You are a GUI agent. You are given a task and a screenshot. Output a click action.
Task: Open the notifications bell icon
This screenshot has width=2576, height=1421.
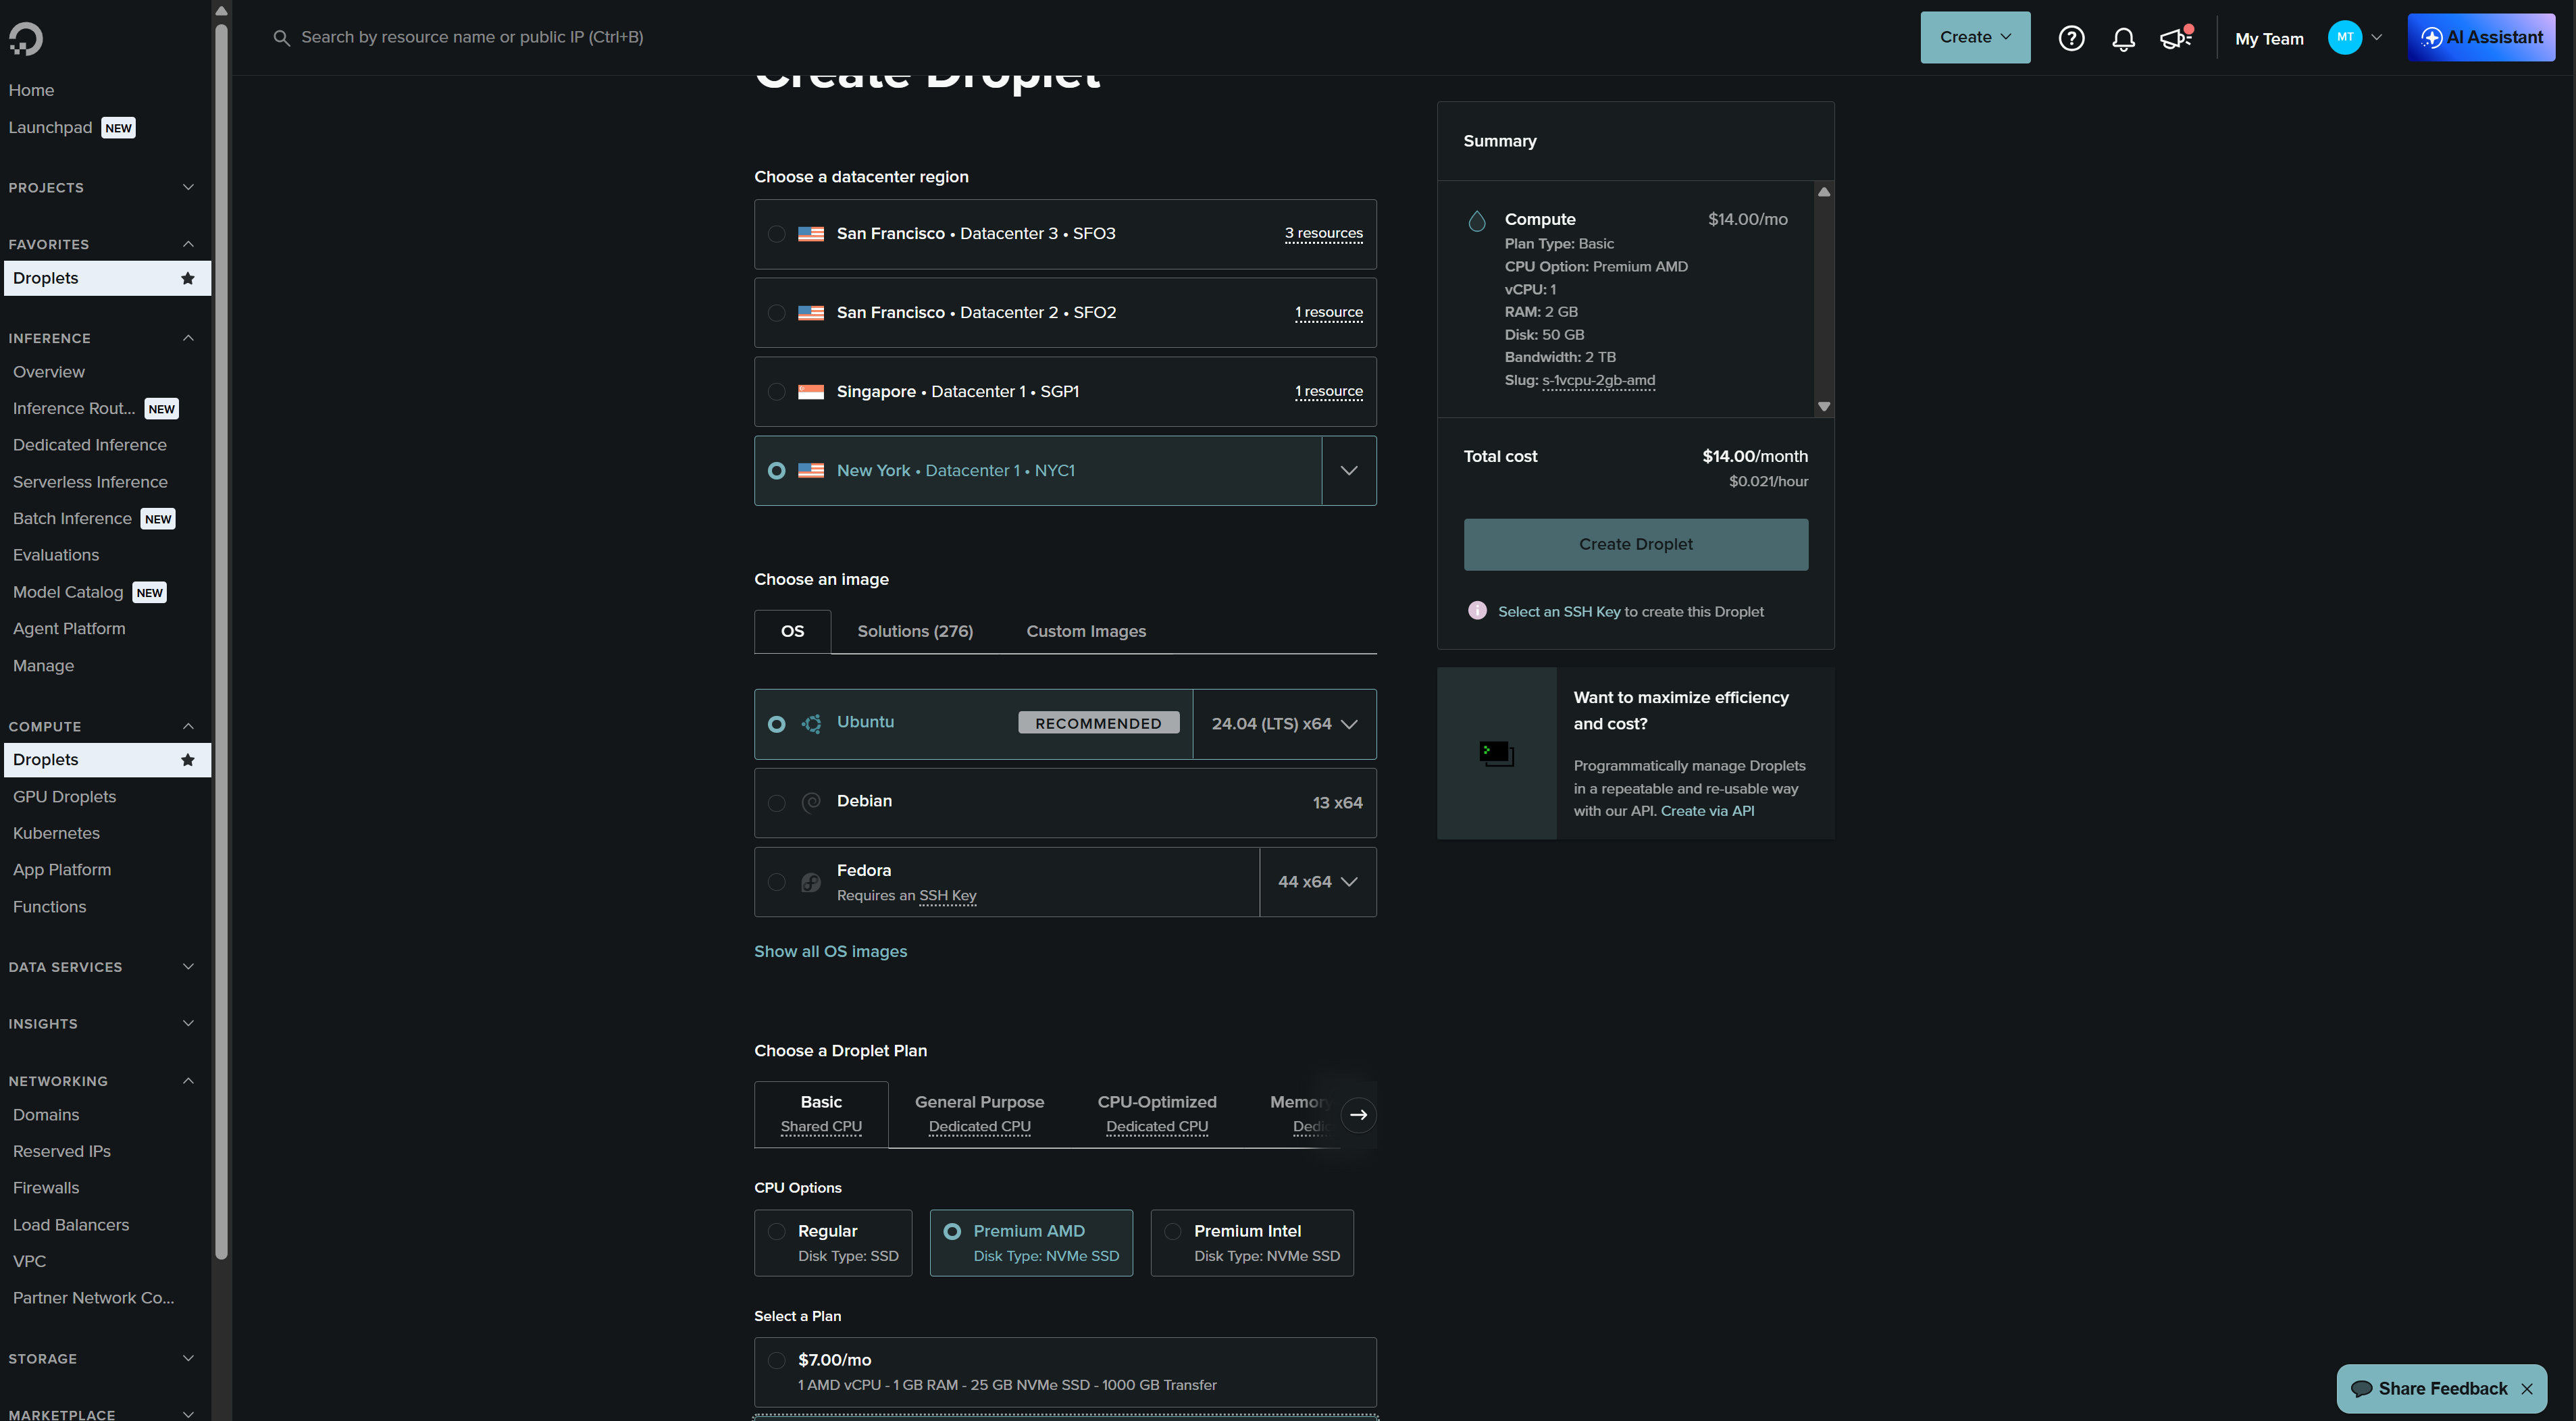click(x=2123, y=38)
